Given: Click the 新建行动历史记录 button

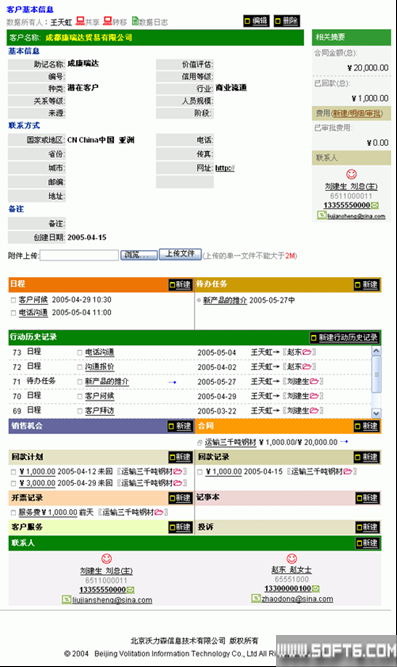Looking at the screenshot, I should [344, 337].
